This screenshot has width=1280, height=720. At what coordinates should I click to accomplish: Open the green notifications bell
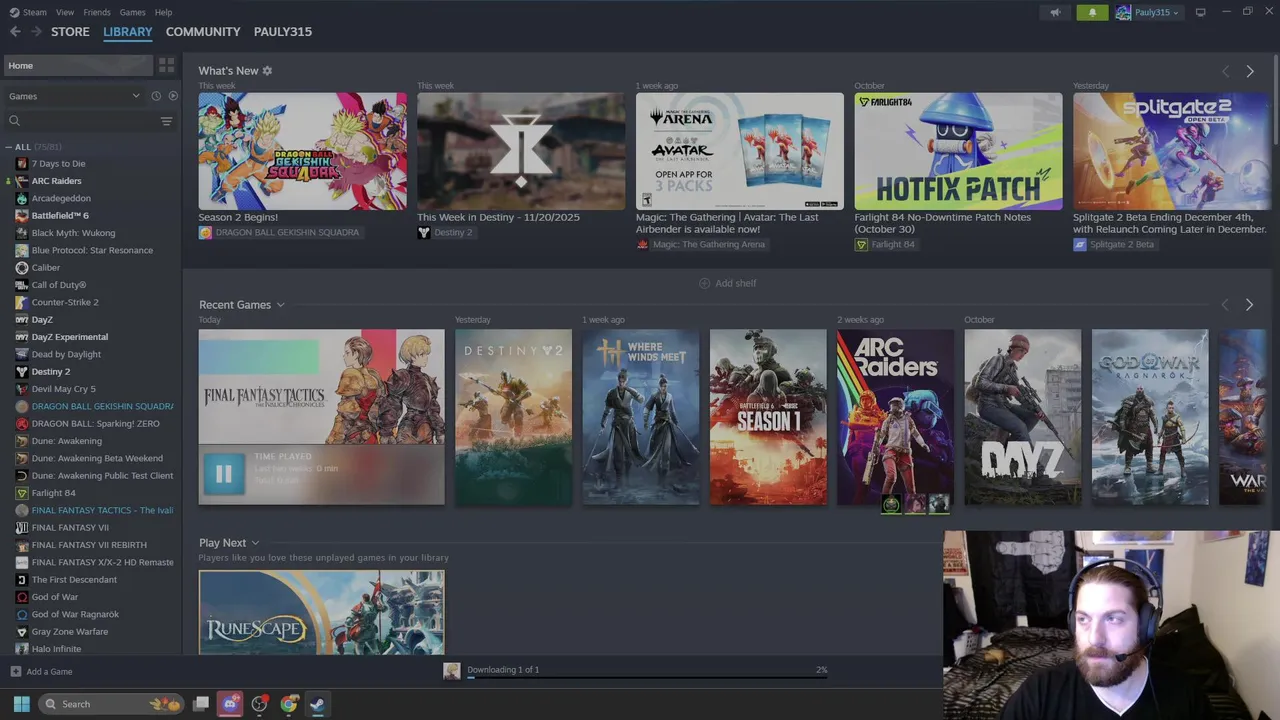[x=1092, y=12]
